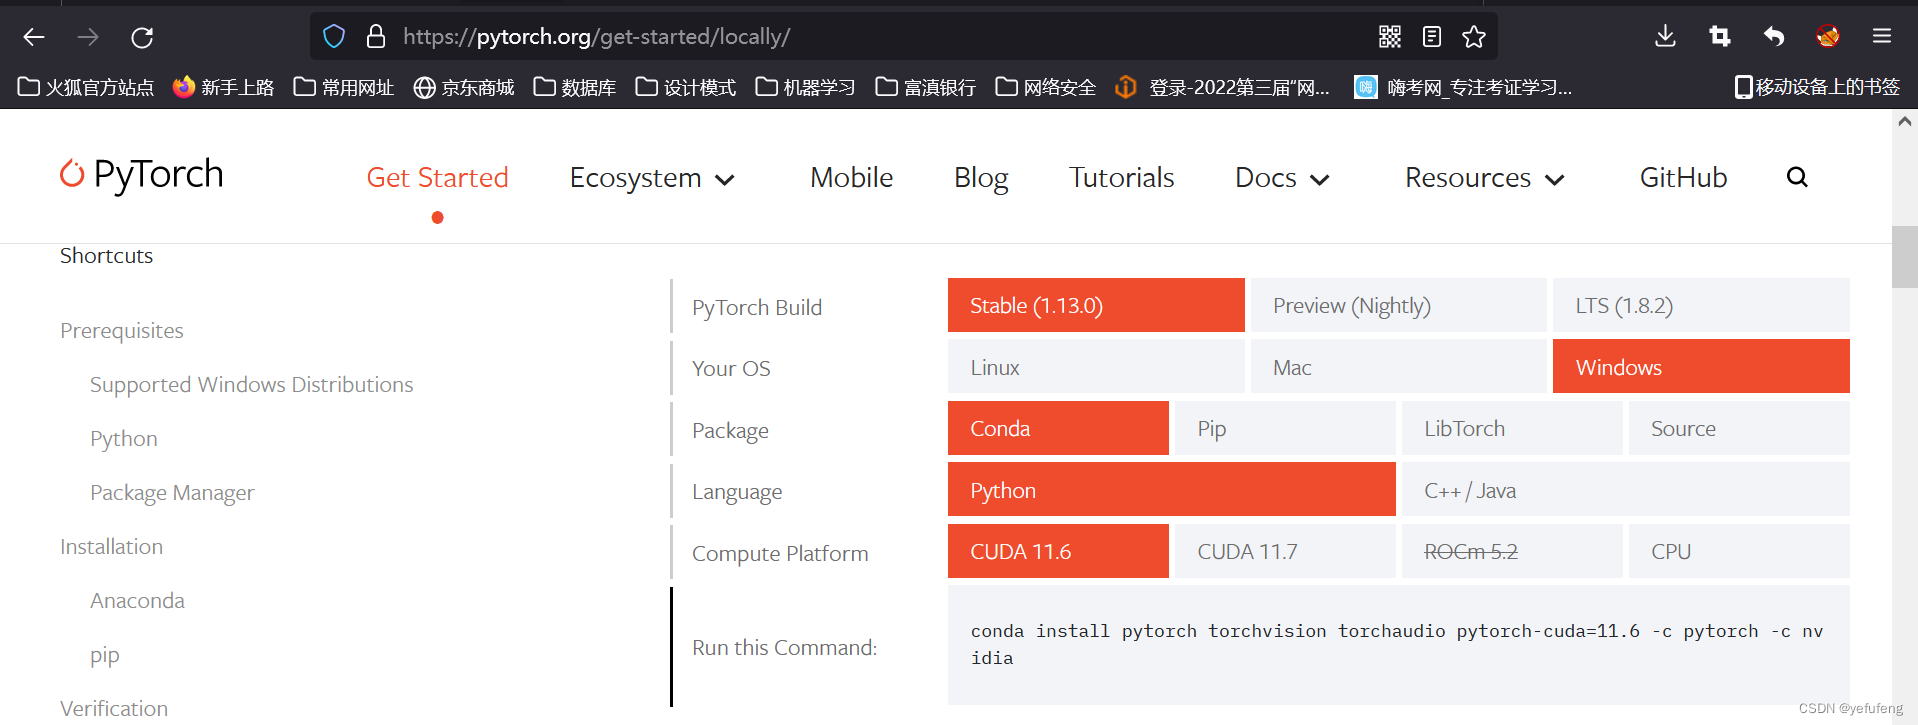Open the 常用网址 bookmark folder
Image resolution: width=1918 pixels, height=725 pixels.
(x=344, y=88)
